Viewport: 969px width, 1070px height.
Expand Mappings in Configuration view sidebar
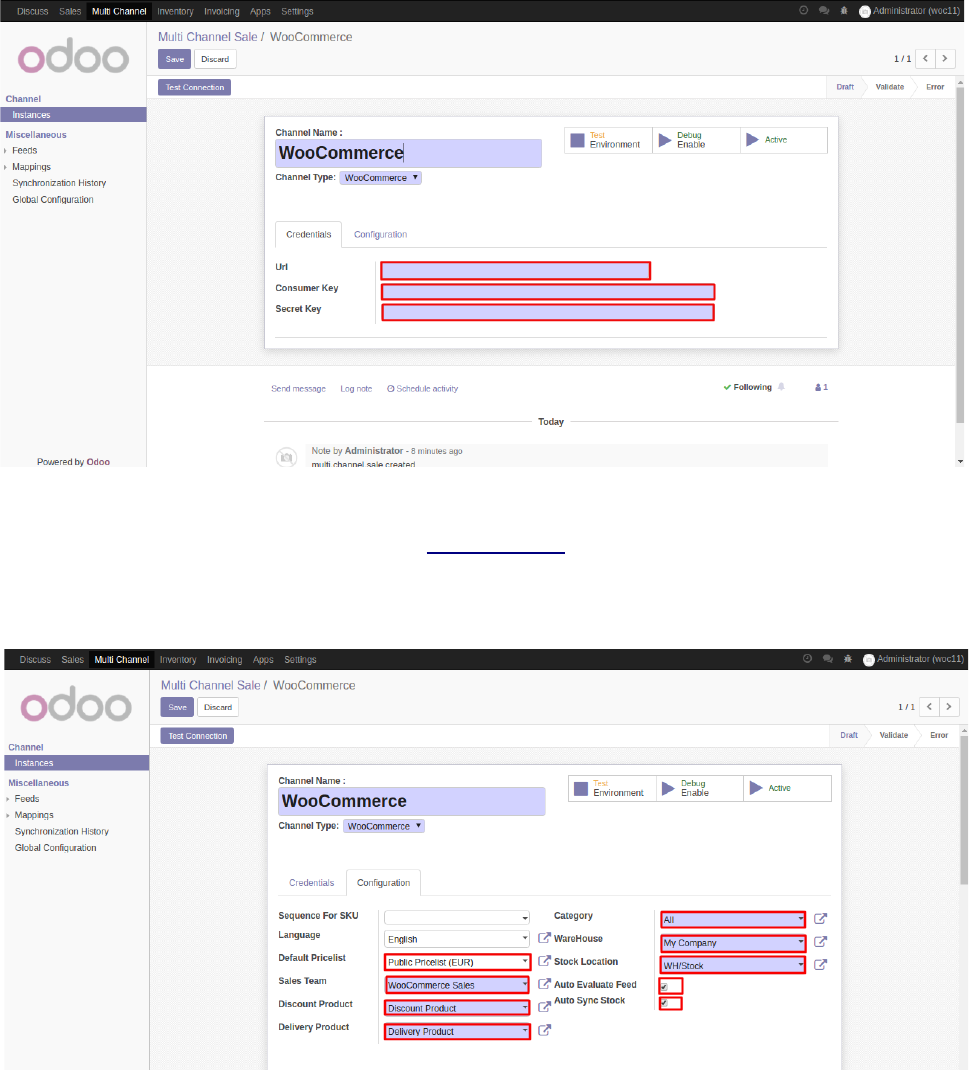[x=33, y=815]
